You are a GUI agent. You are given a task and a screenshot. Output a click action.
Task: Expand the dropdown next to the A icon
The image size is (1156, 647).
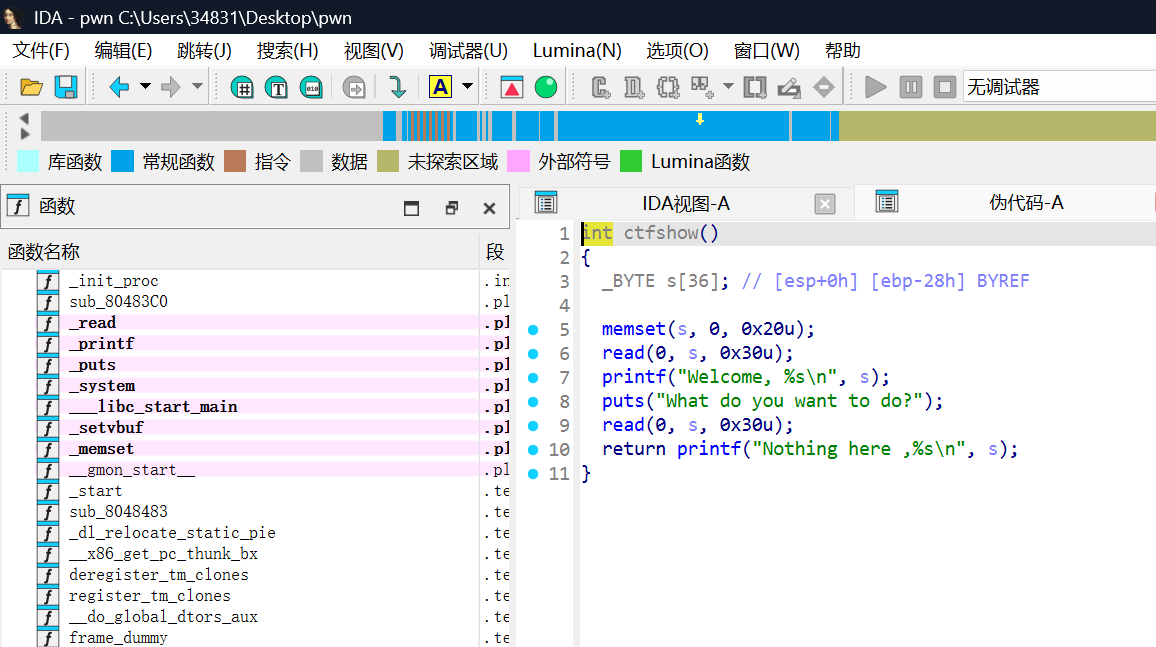[x=467, y=86]
